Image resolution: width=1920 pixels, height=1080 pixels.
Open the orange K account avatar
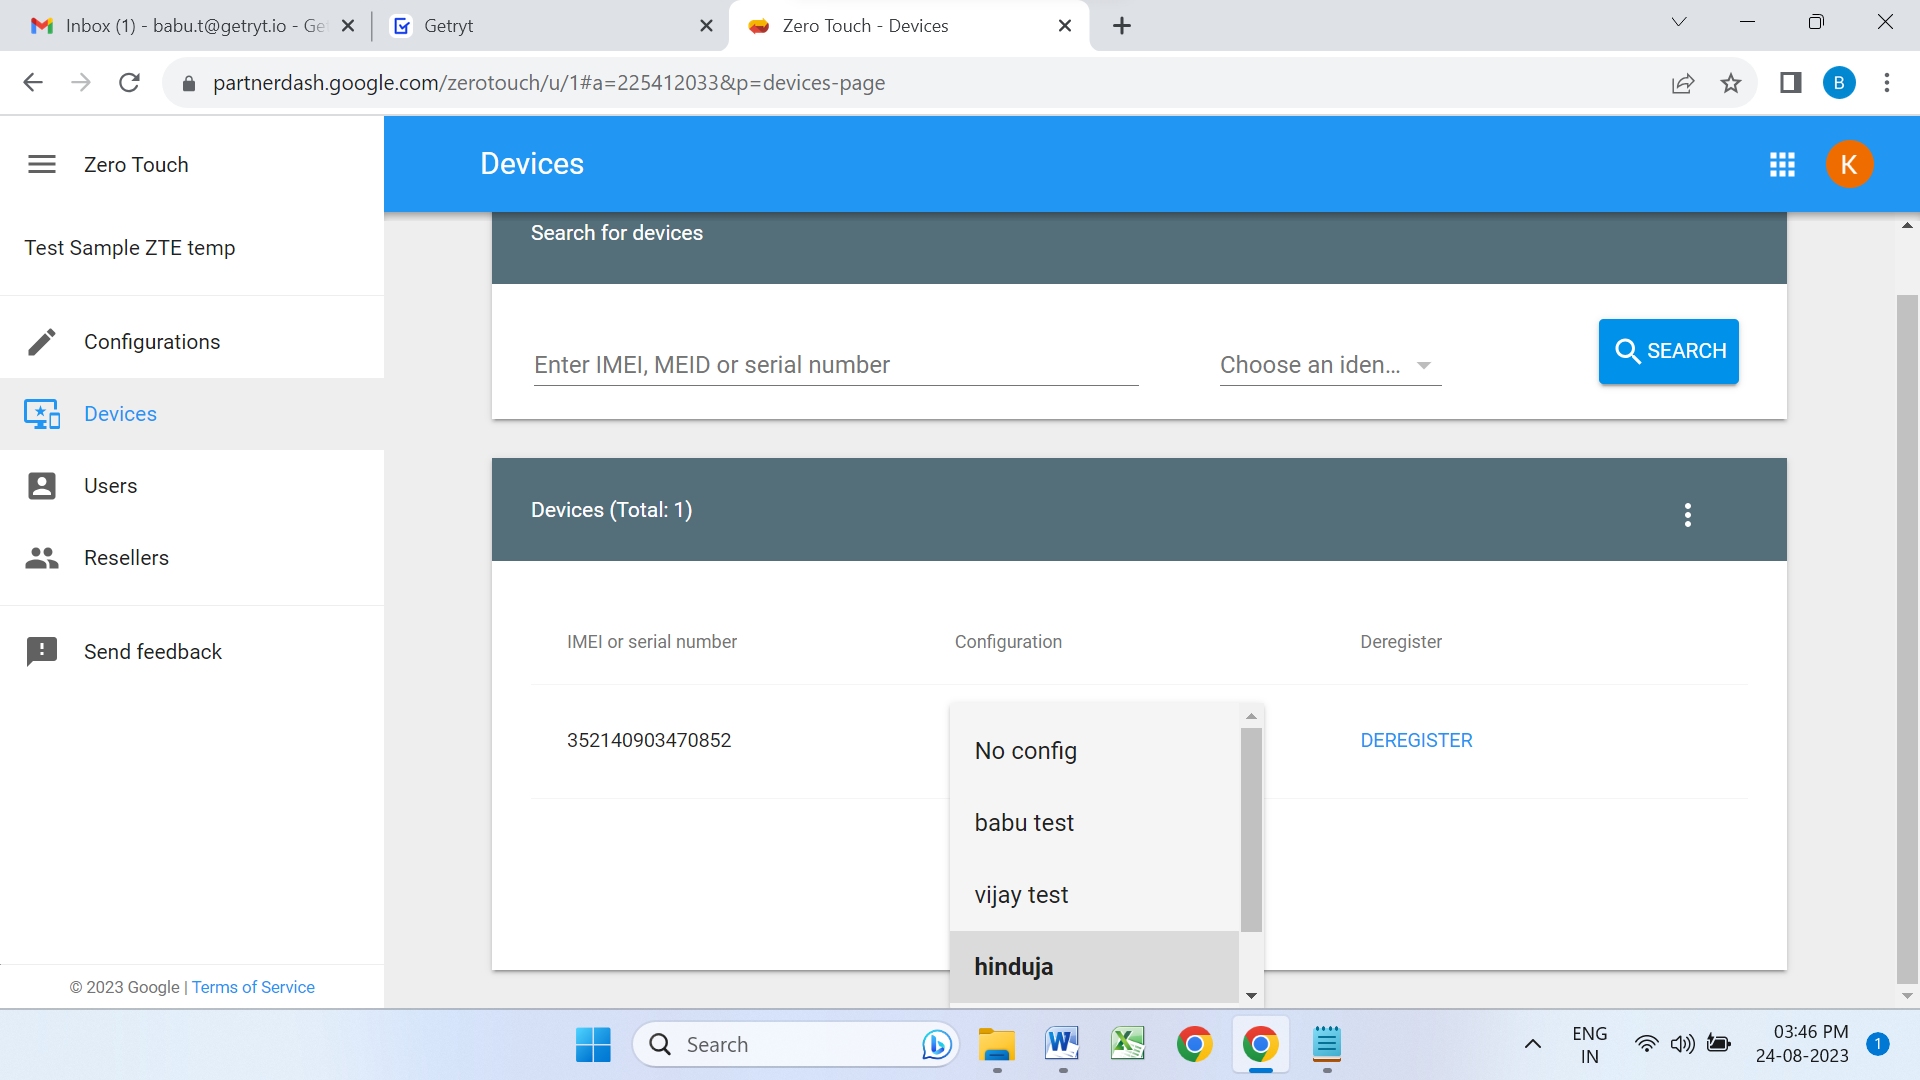[x=1849, y=165]
